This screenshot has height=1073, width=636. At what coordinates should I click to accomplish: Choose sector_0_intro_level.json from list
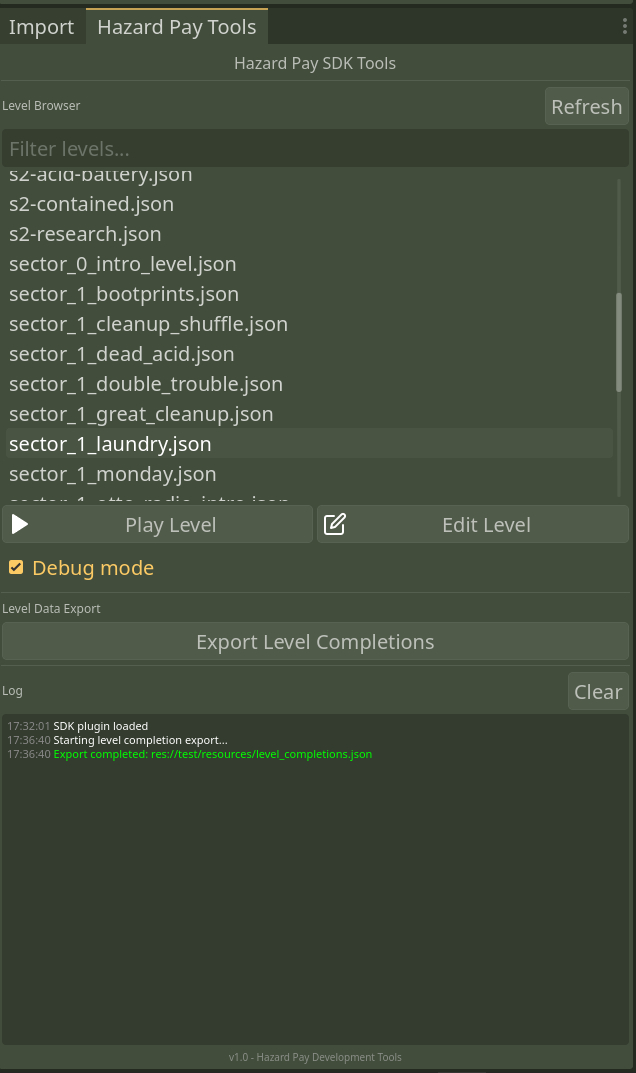coord(122,264)
